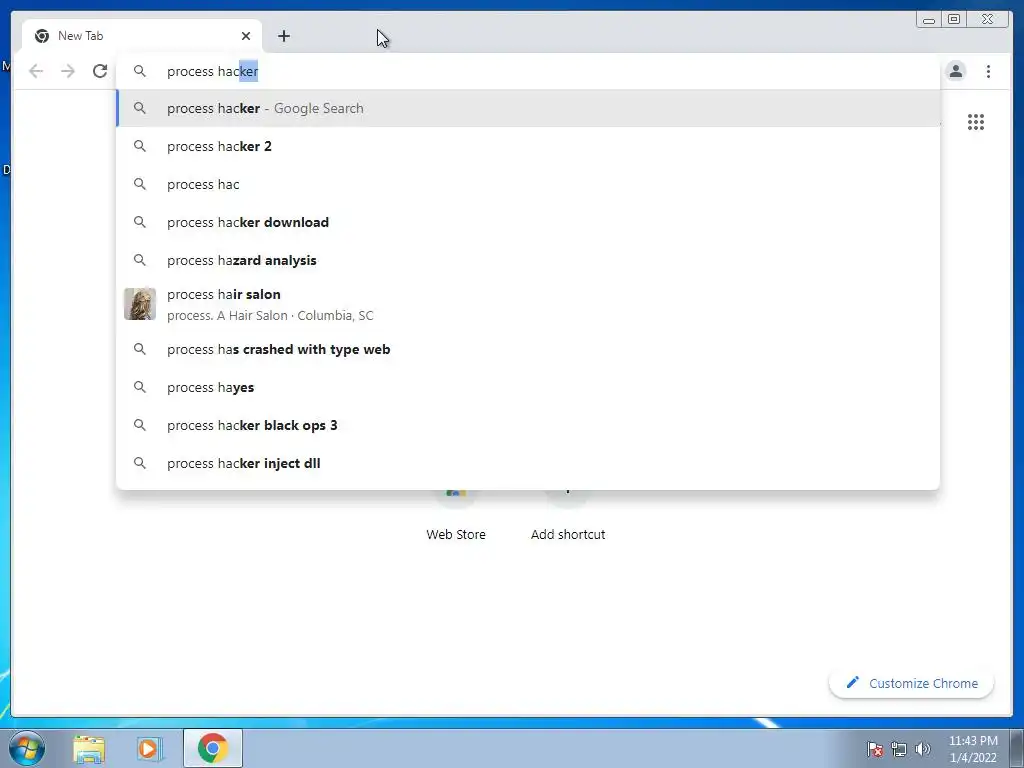Open the Google apps grid icon
The height and width of the screenshot is (768, 1024).
coord(976,122)
